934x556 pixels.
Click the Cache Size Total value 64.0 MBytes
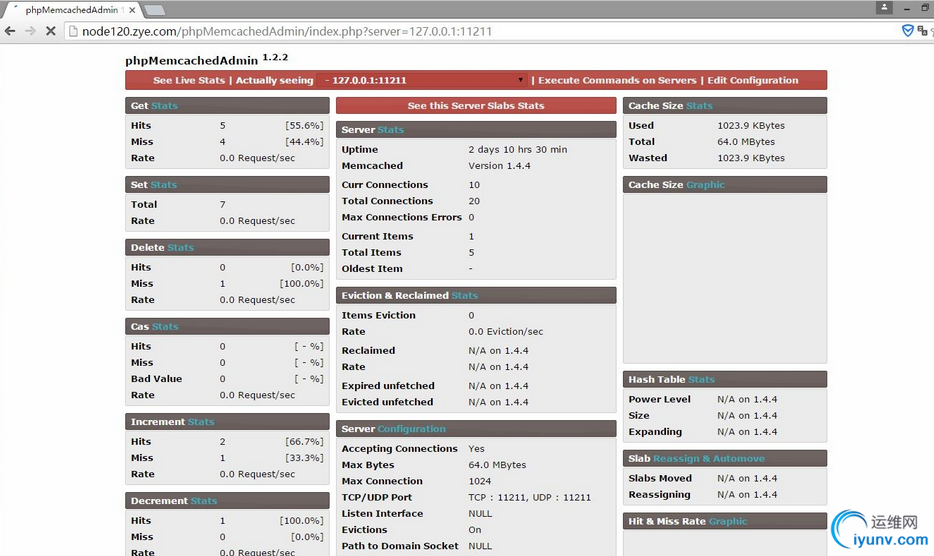746,142
